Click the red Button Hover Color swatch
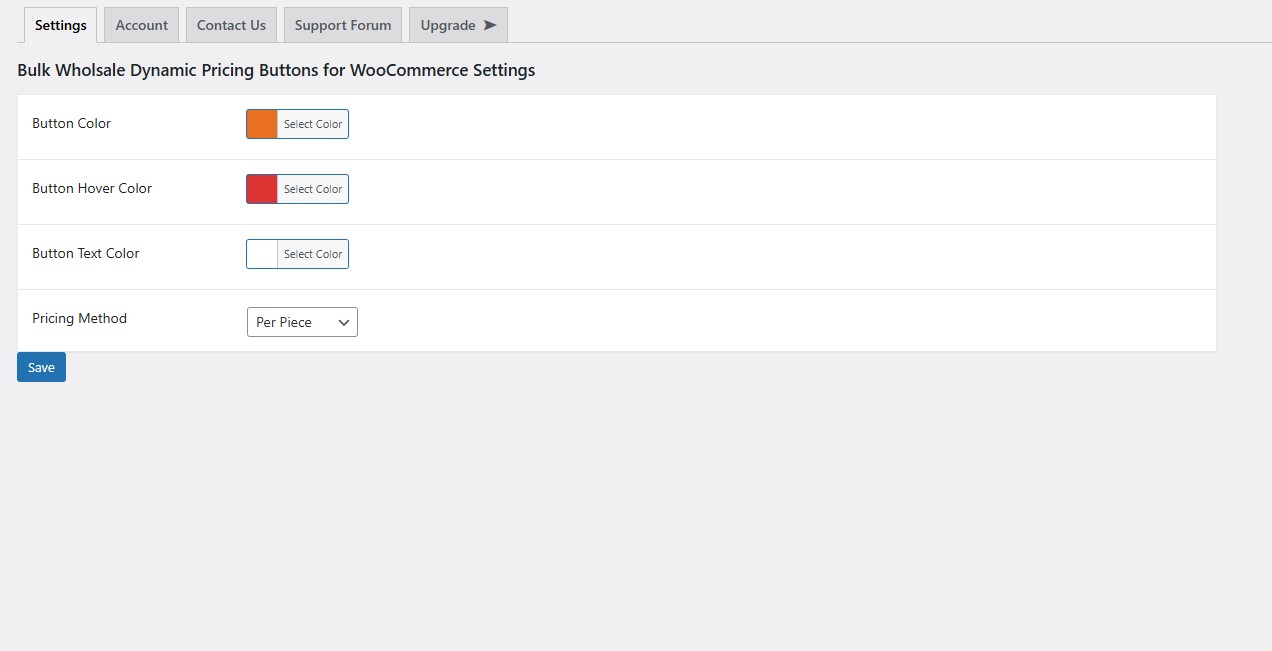The width and height of the screenshot is (1272, 651). [262, 189]
